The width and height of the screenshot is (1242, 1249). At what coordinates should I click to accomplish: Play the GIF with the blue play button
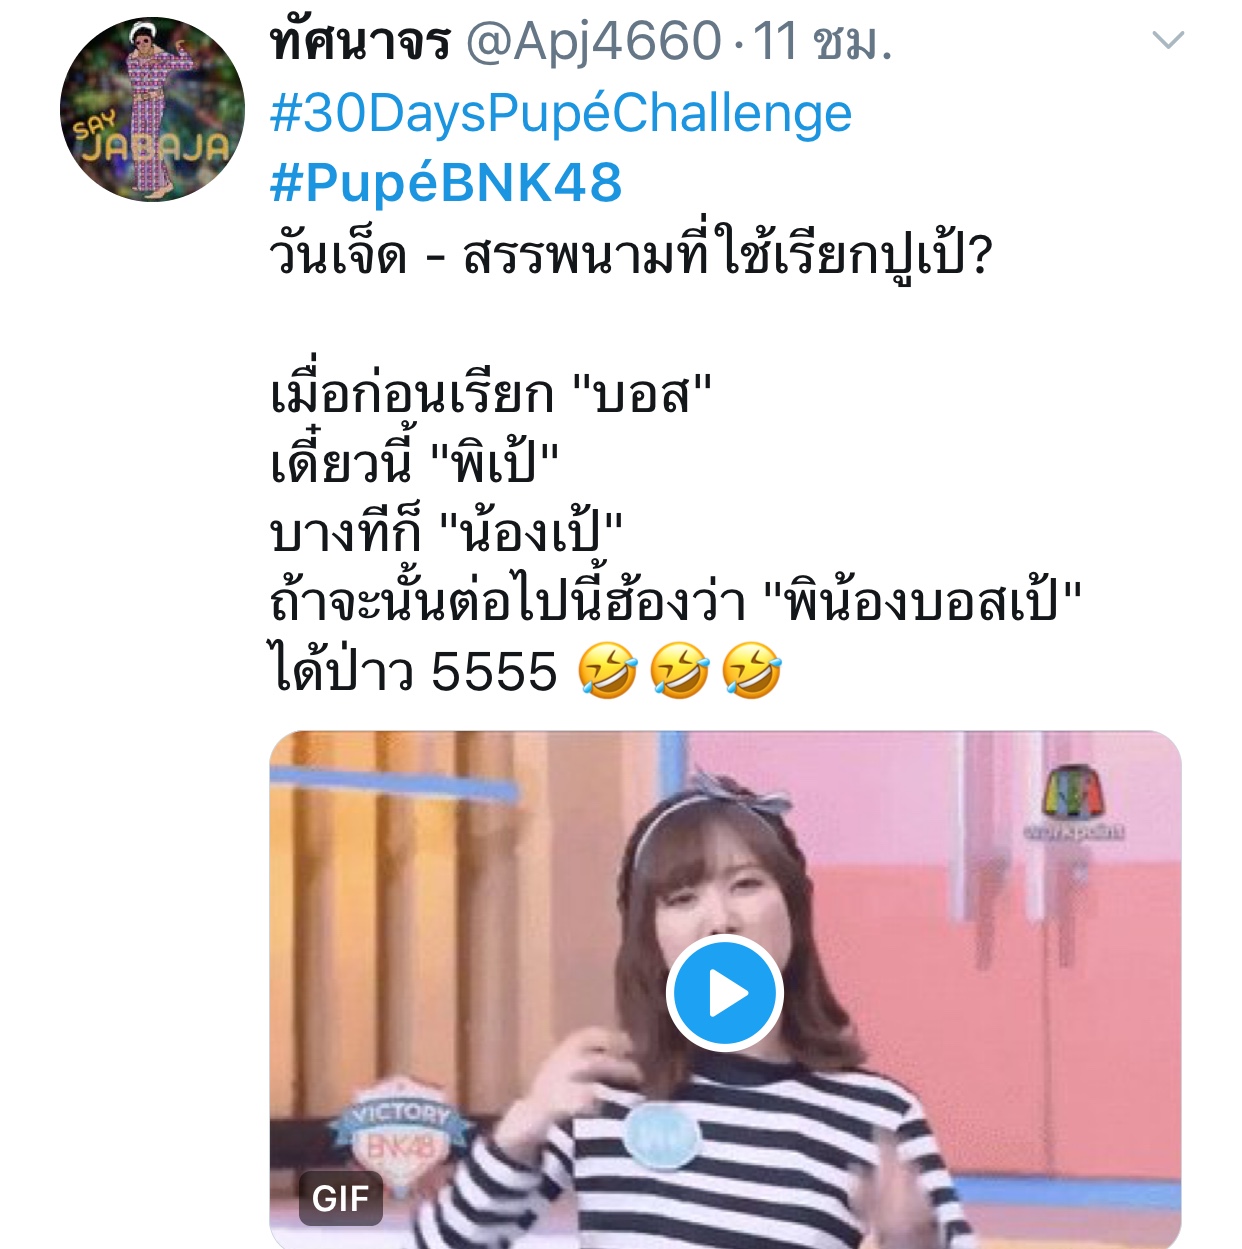[x=725, y=993]
